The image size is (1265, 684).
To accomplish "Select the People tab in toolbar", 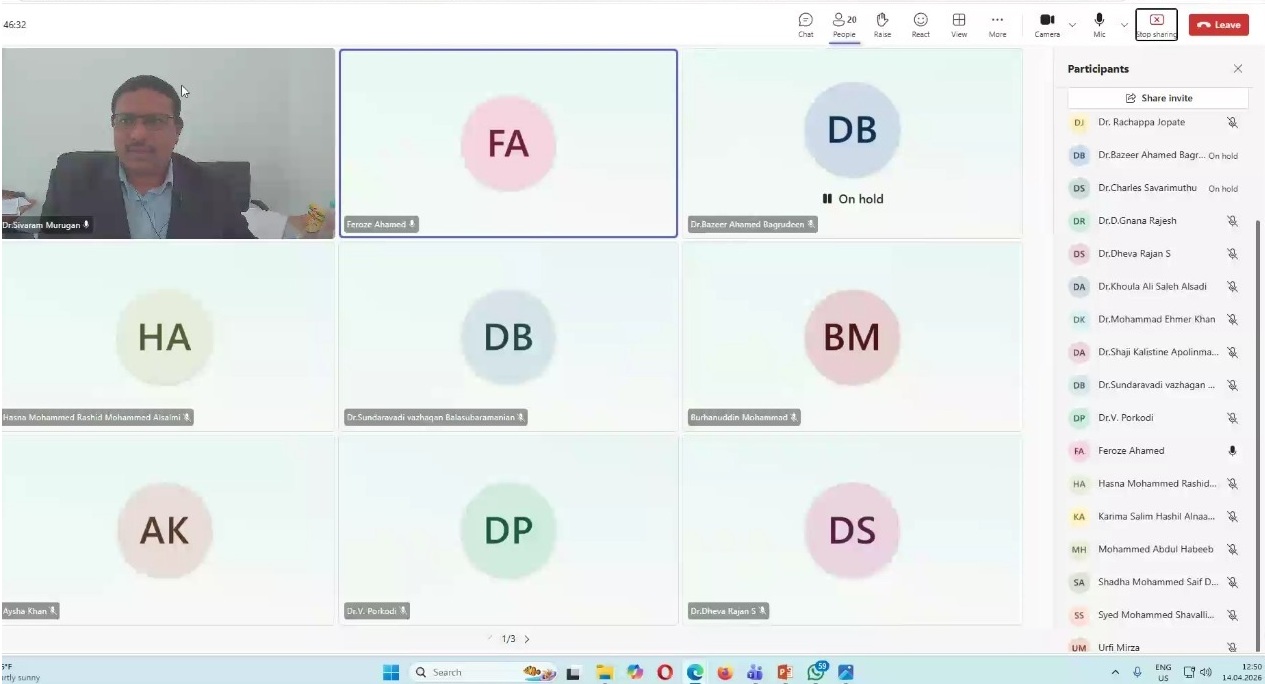I will (844, 24).
